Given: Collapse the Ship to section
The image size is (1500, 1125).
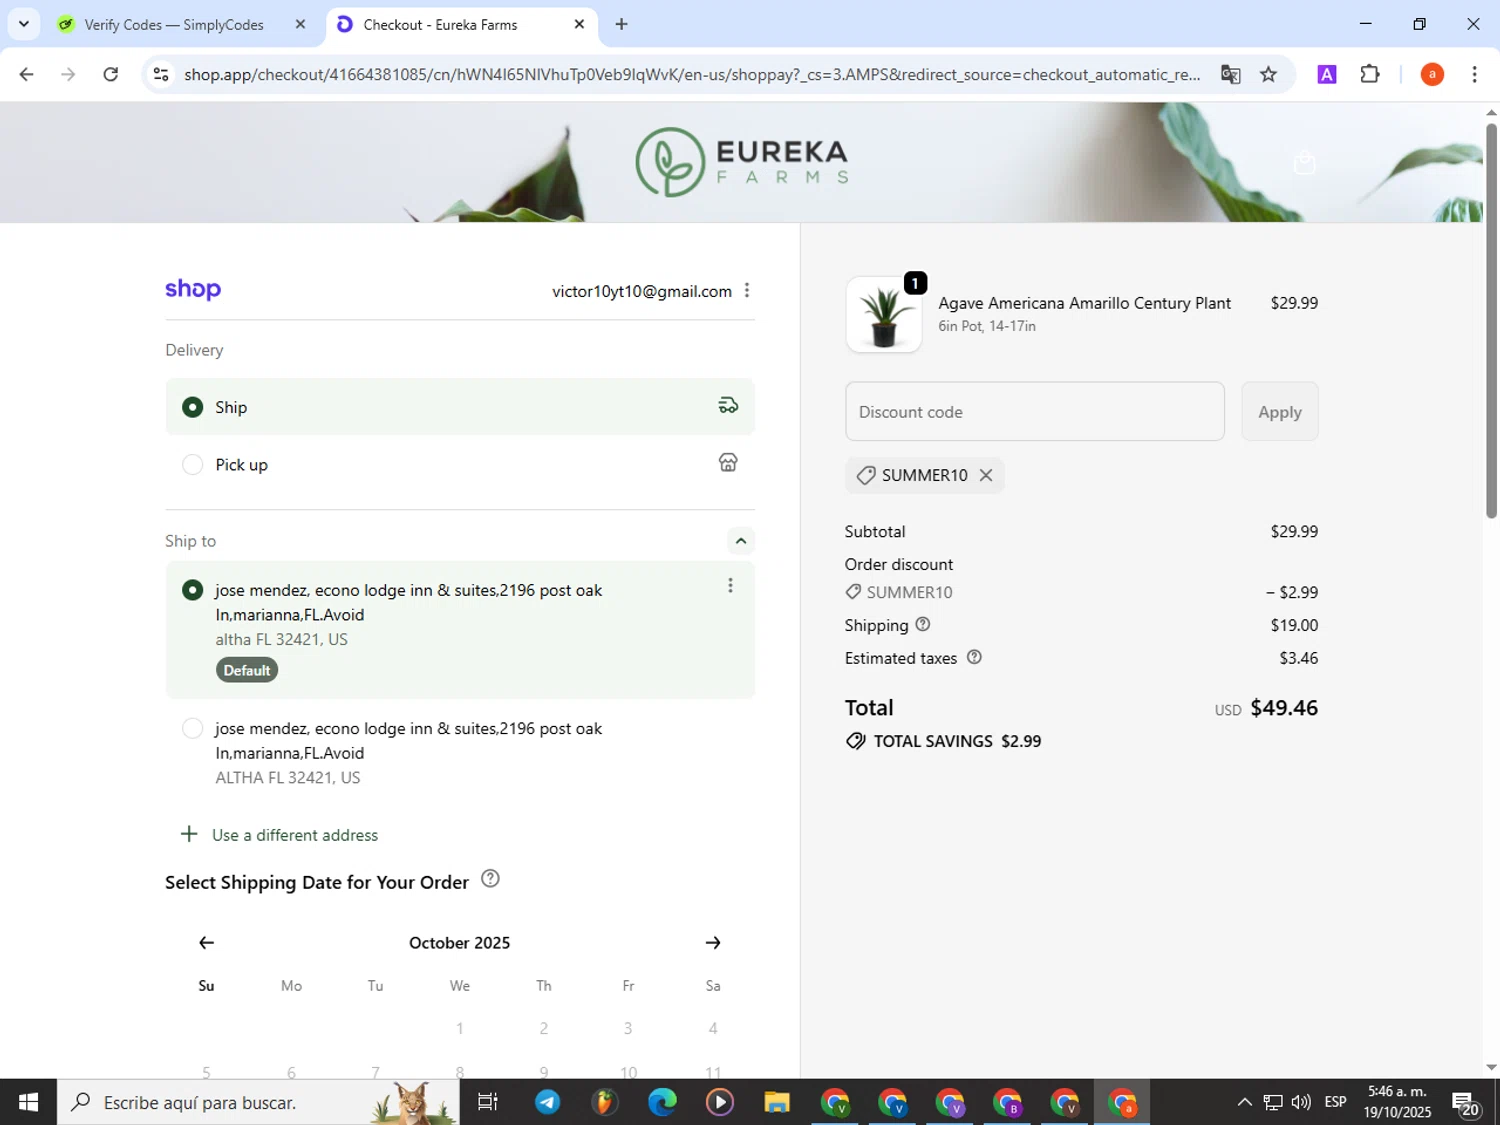Looking at the screenshot, I should coord(740,541).
